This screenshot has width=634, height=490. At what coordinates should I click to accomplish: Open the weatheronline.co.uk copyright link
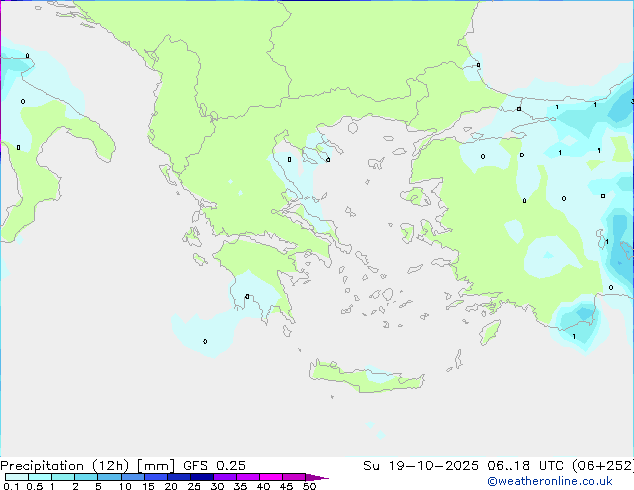click(x=550, y=481)
